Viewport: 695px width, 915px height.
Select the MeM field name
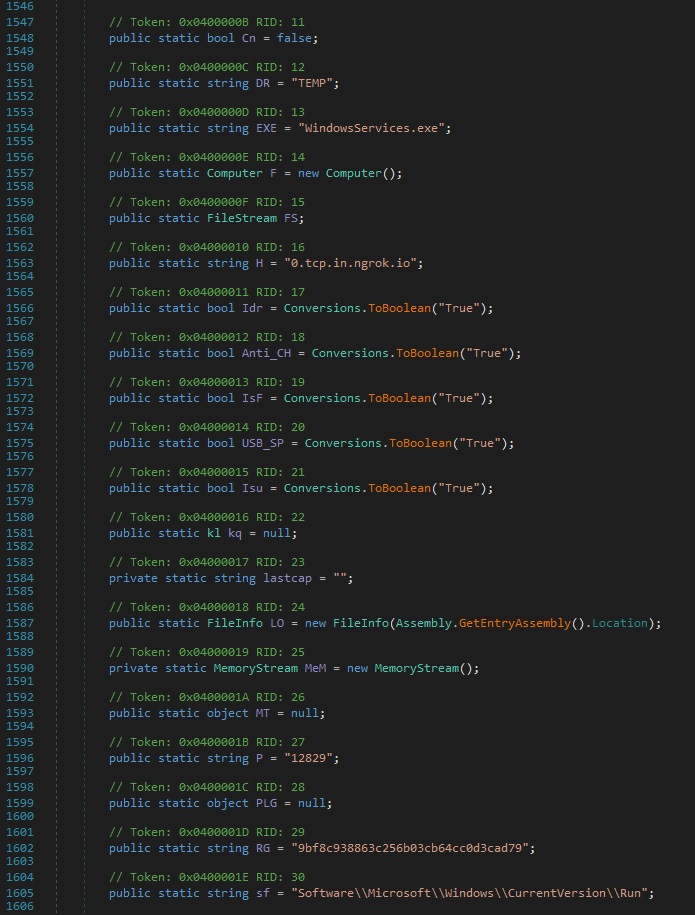(x=315, y=668)
